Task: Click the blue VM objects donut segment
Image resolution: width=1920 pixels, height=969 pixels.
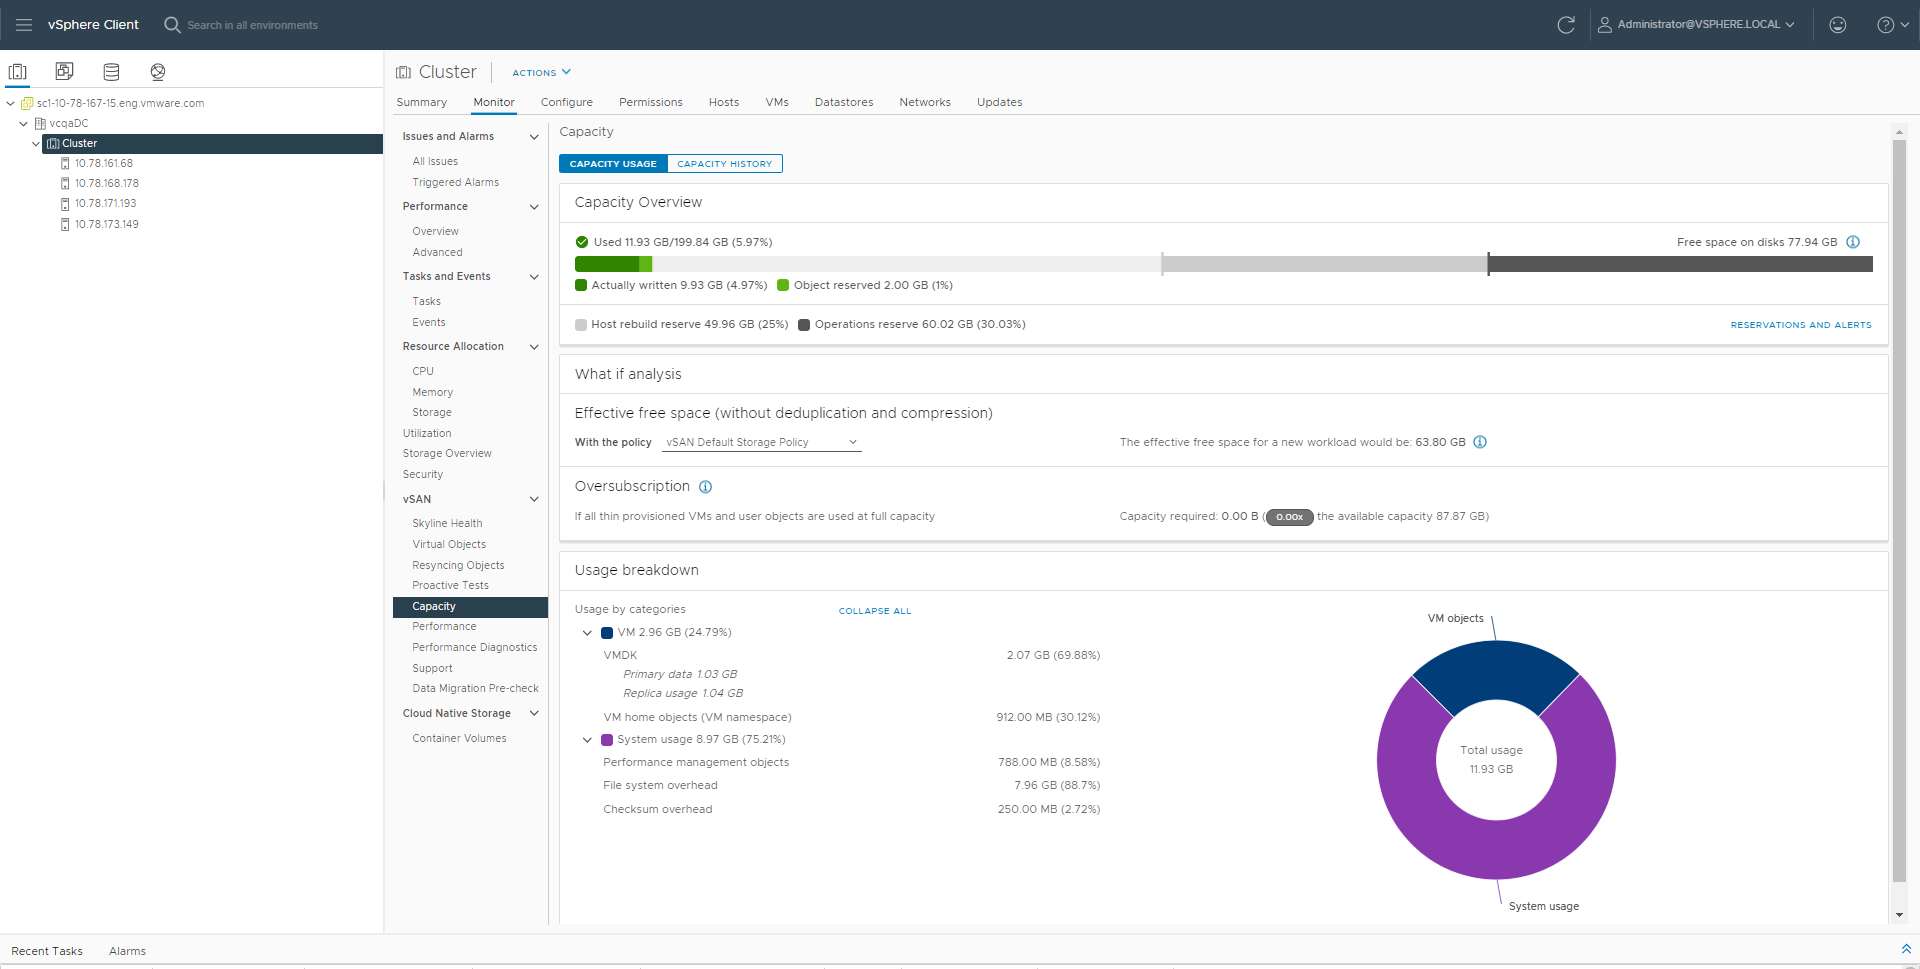Action: tap(1496, 670)
